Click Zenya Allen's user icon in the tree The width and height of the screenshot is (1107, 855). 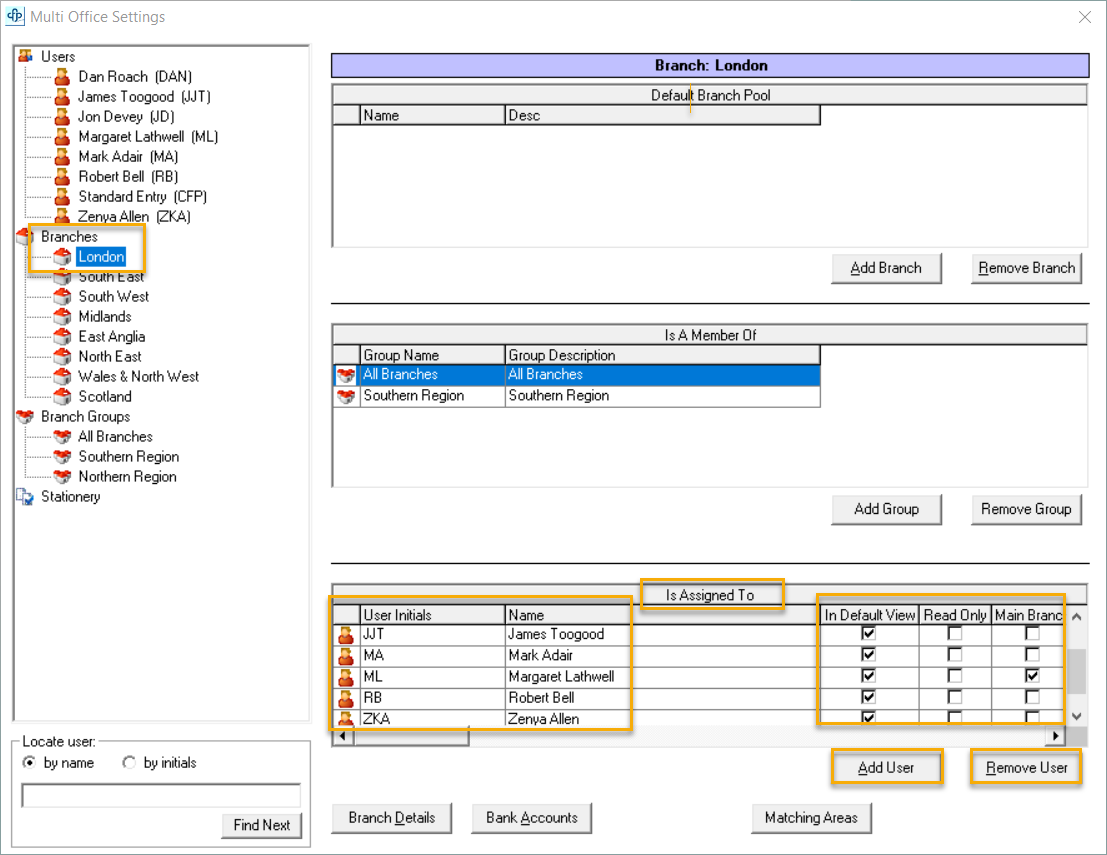(62, 216)
